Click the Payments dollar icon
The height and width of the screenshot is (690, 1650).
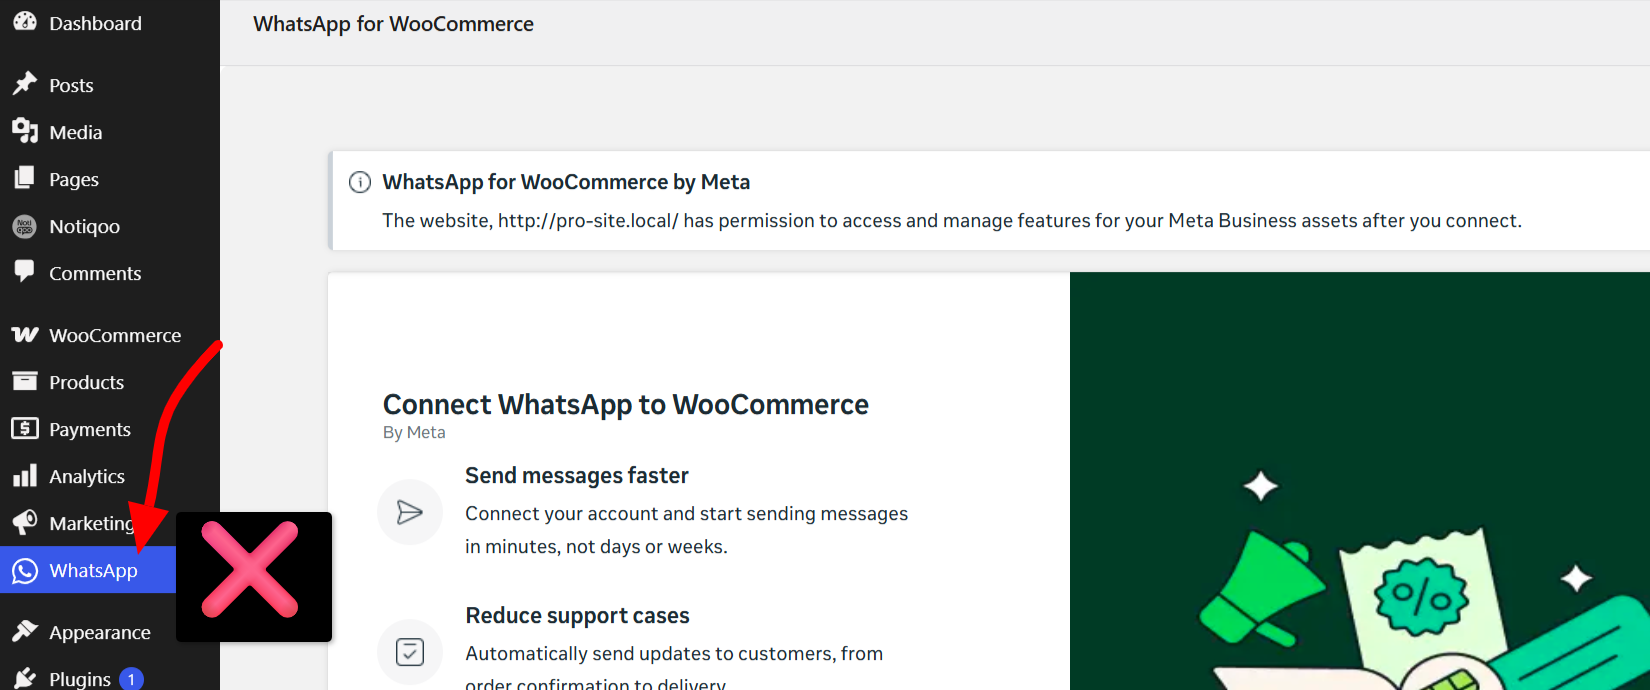pos(25,428)
